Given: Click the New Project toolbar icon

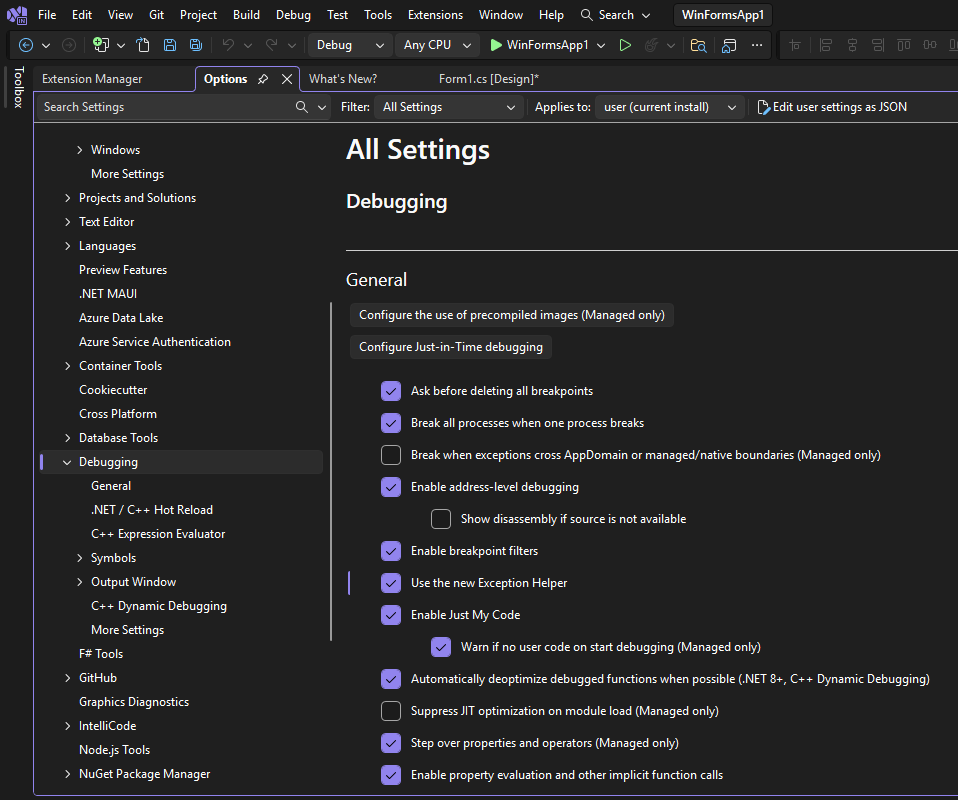Looking at the screenshot, I should (101, 45).
